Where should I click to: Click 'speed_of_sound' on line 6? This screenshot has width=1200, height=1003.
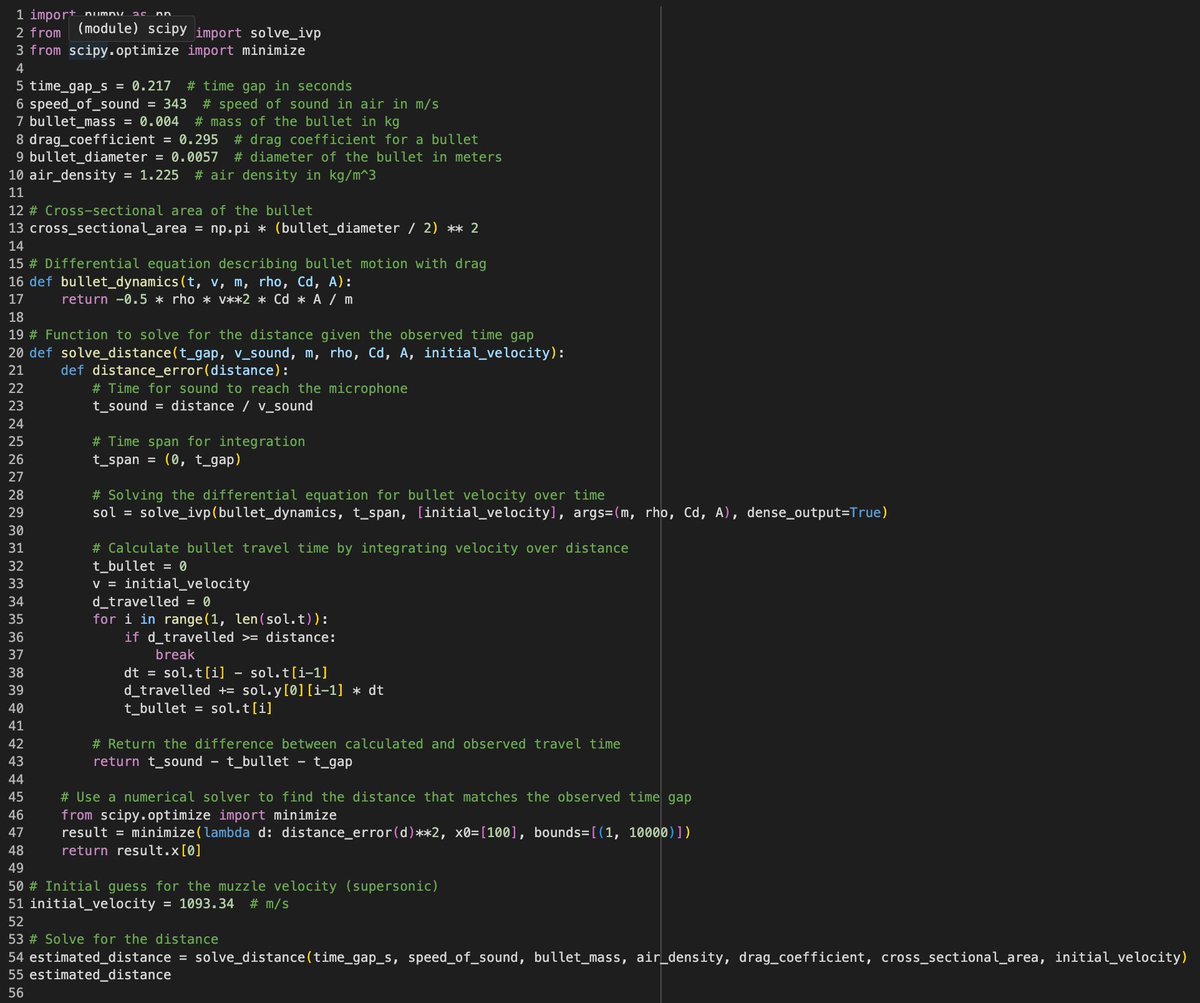[x=85, y=104]
